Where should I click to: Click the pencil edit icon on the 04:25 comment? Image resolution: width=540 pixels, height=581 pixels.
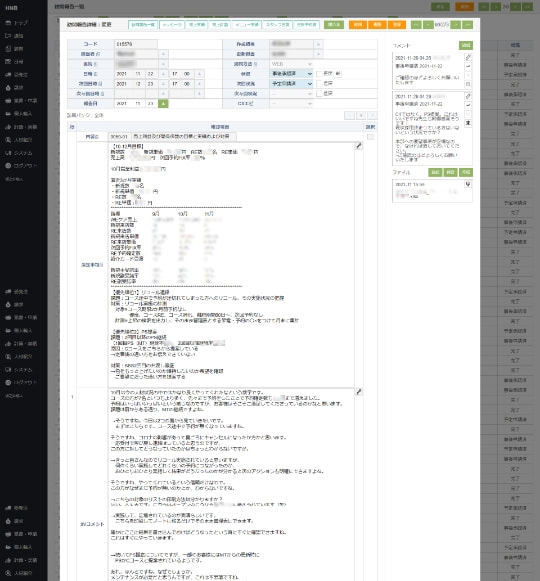pos(468,57)
